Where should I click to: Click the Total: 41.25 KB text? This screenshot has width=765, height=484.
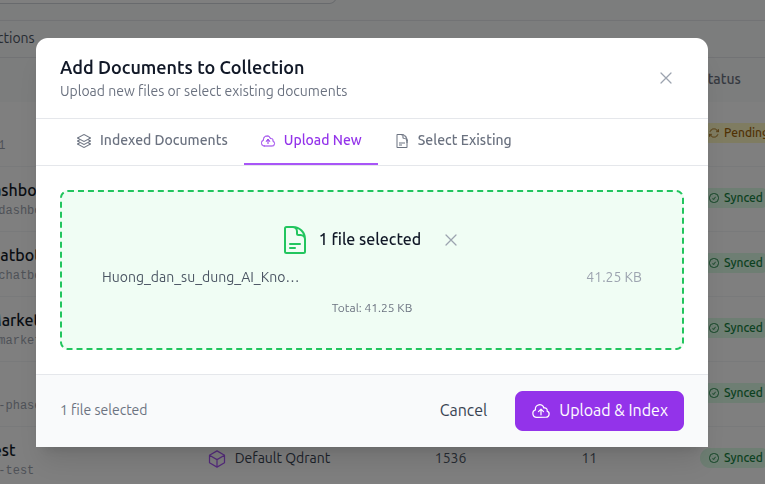(372, 308)
